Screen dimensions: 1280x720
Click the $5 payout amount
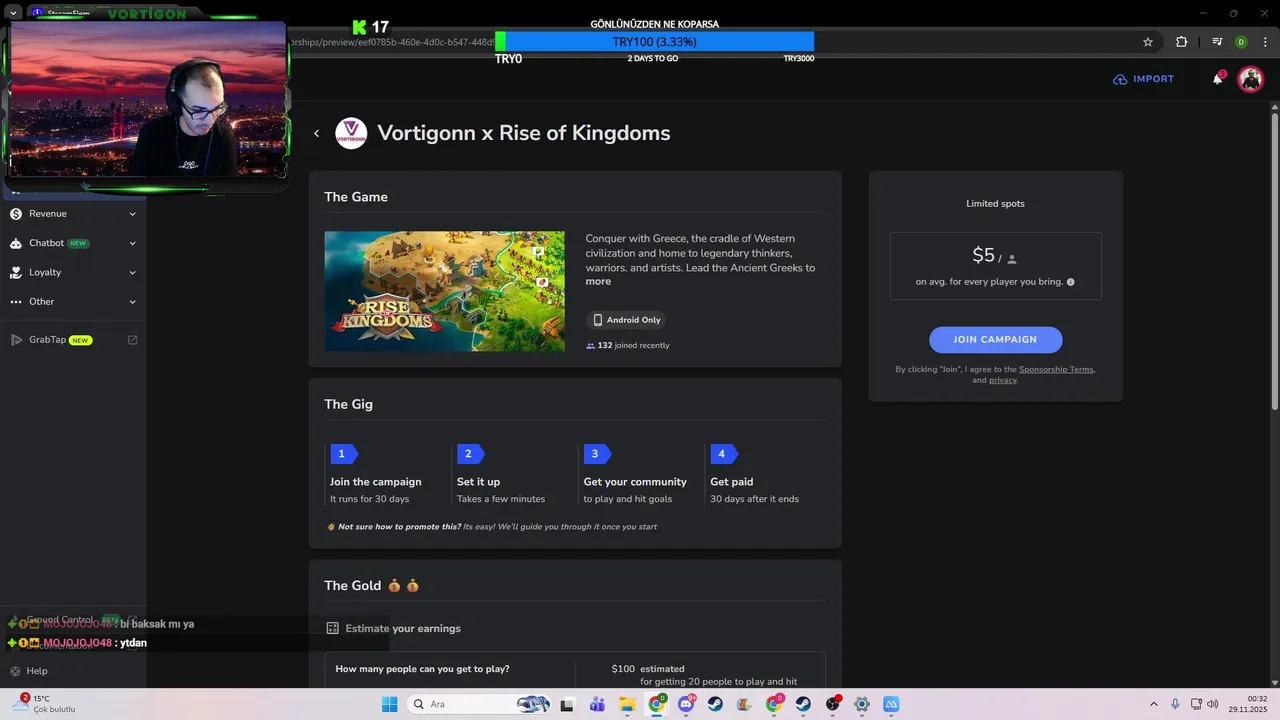pos(984,255)
